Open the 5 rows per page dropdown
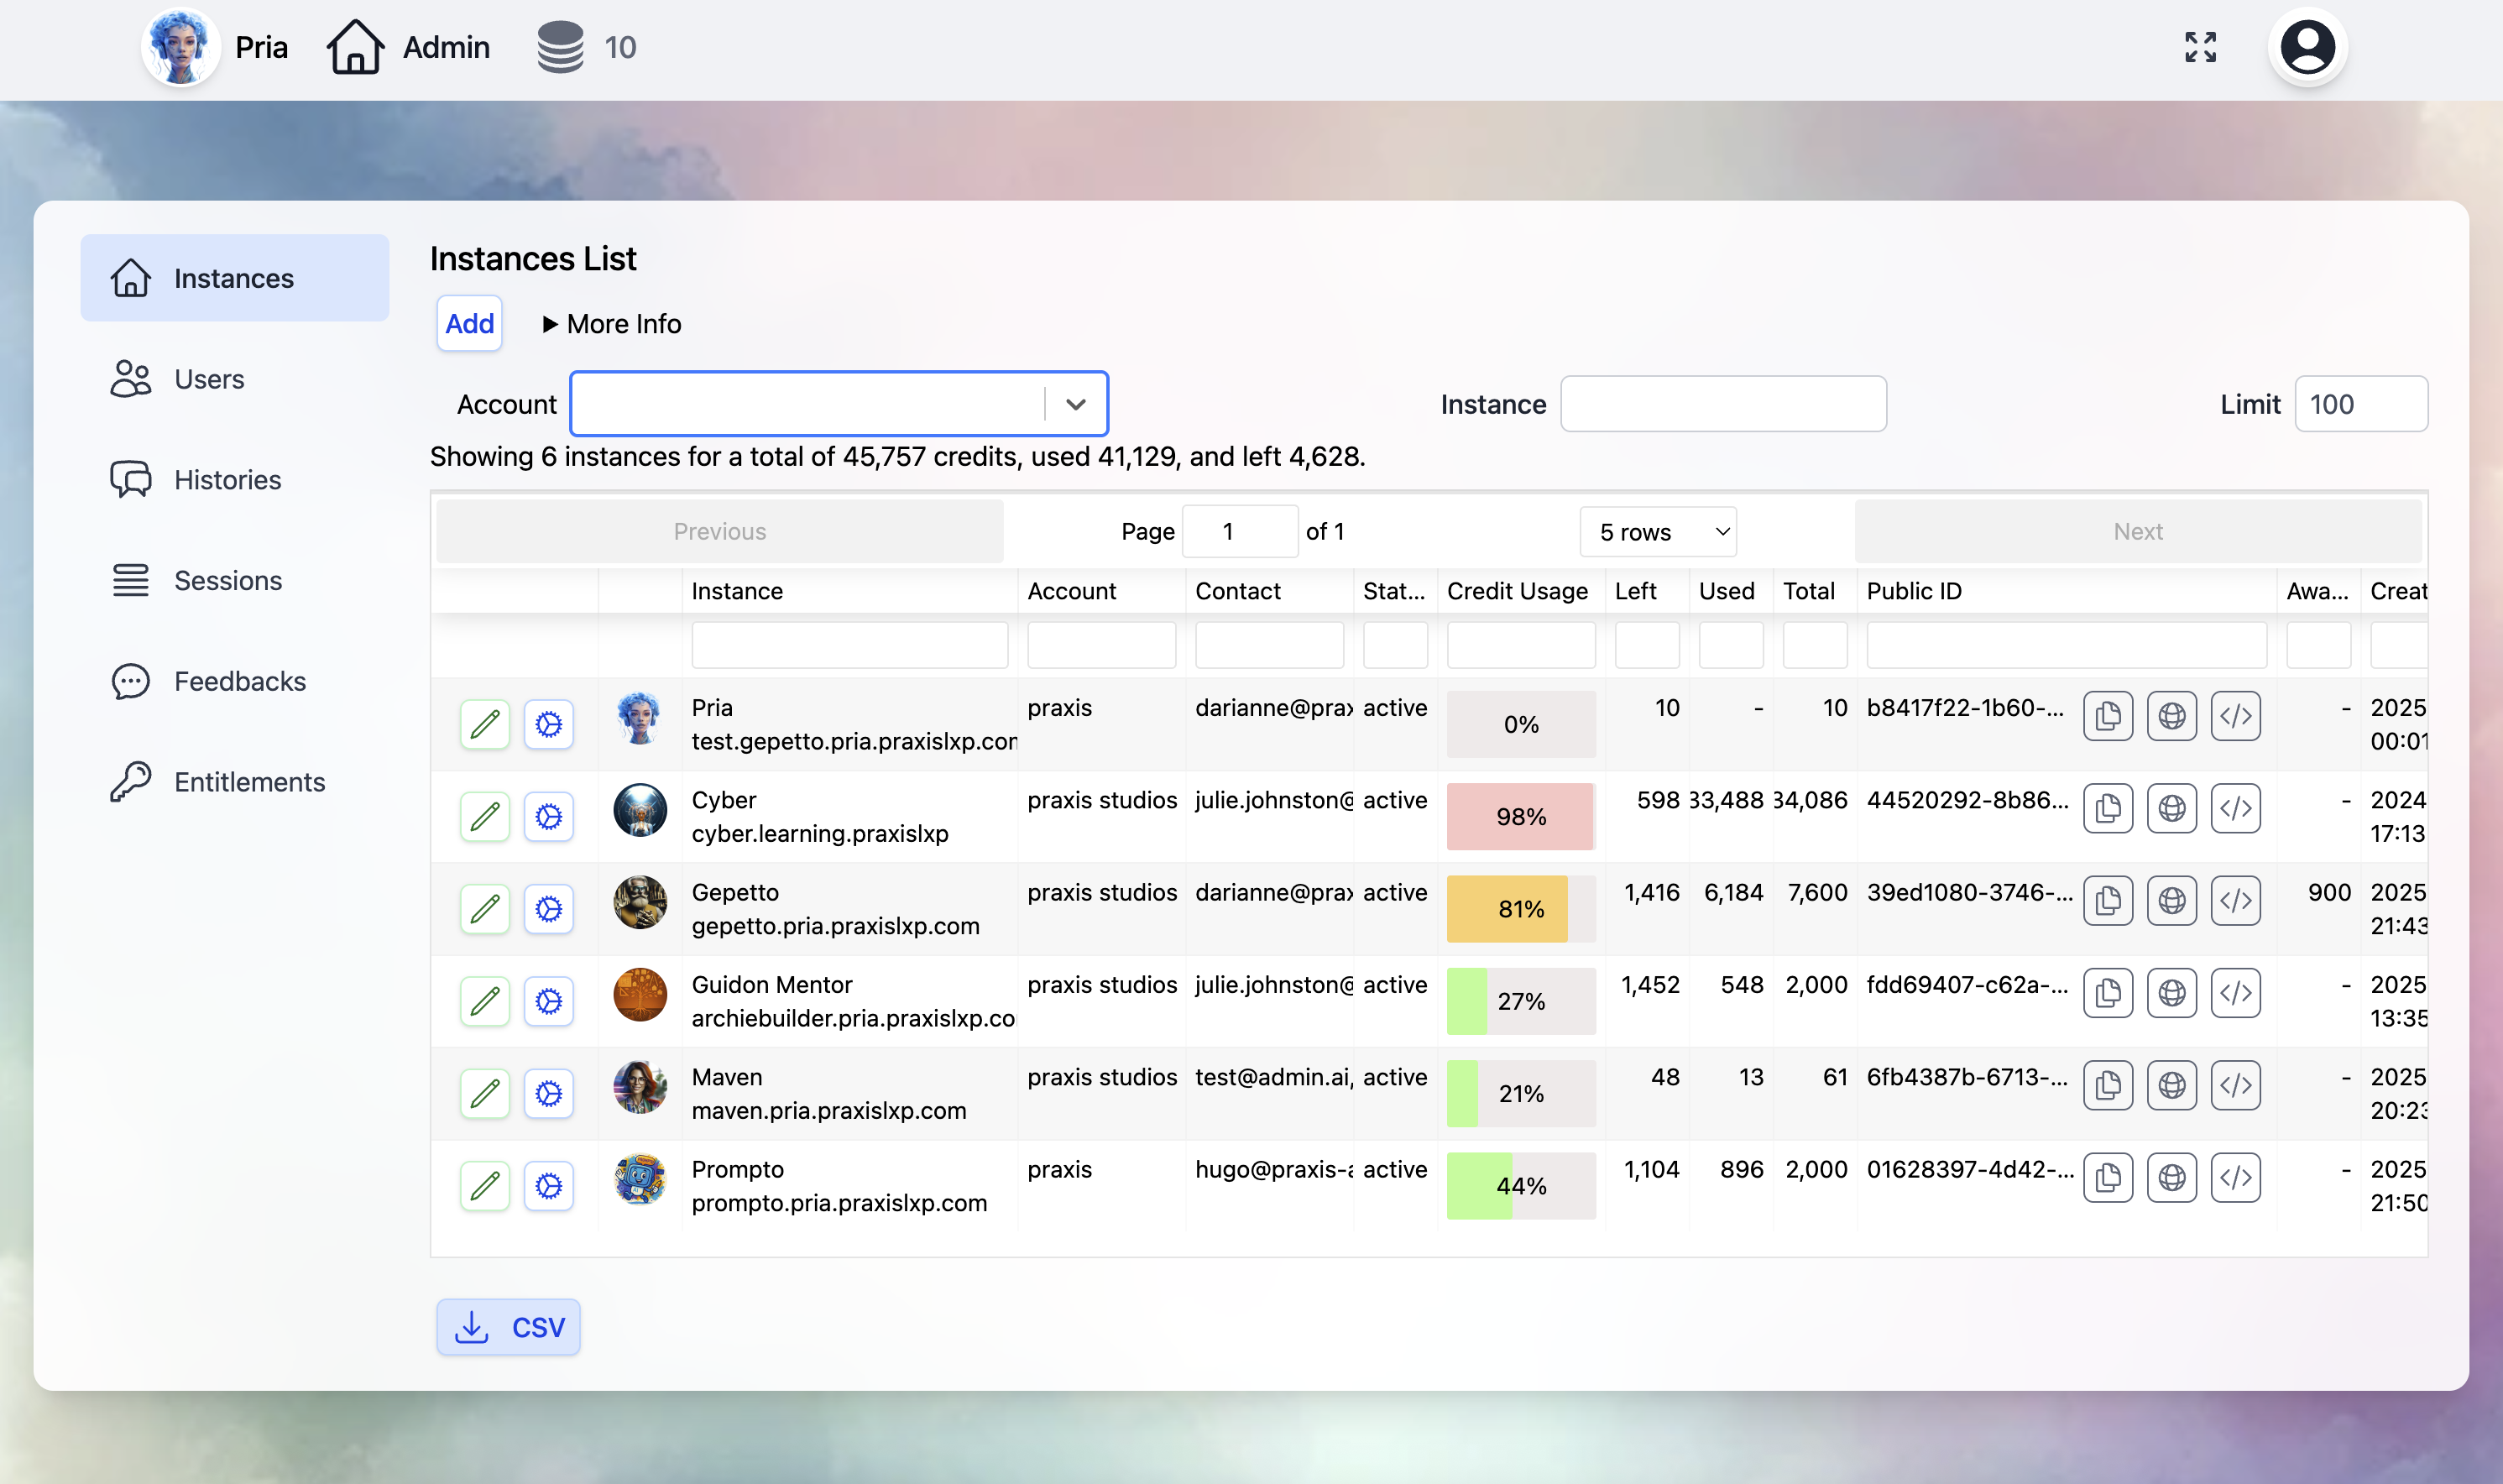This screenshot has height=1484, width=2503. pos(1657,531)
